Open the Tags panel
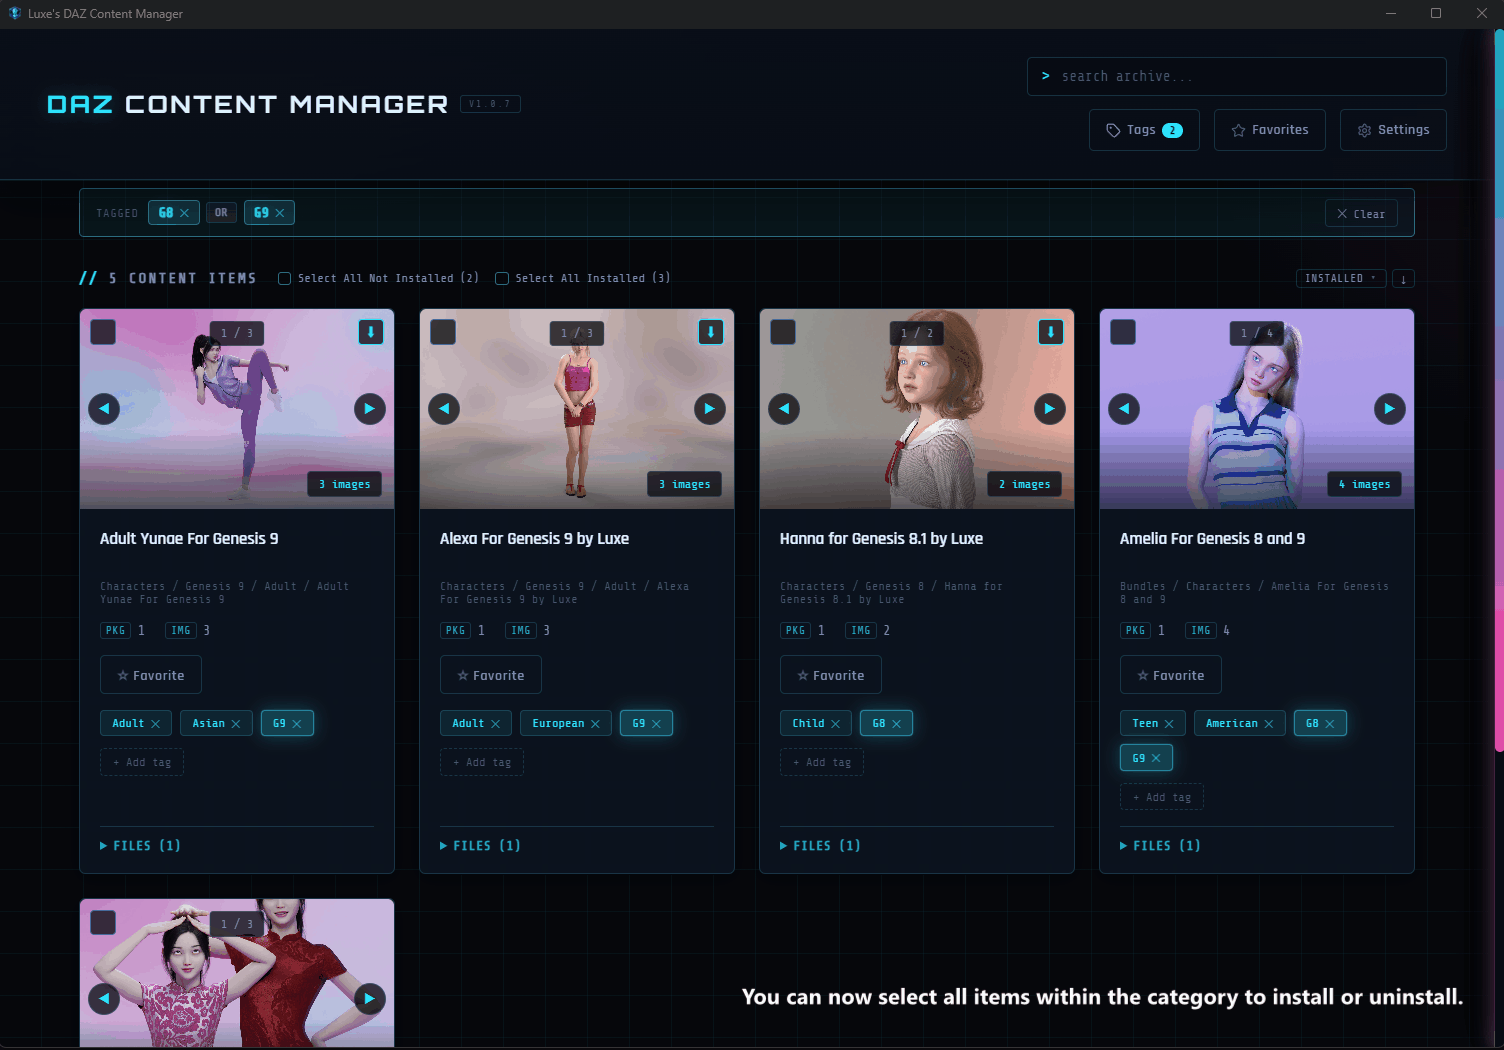The width and height of the screenshot is (1504, 1050). (1144, 130)
